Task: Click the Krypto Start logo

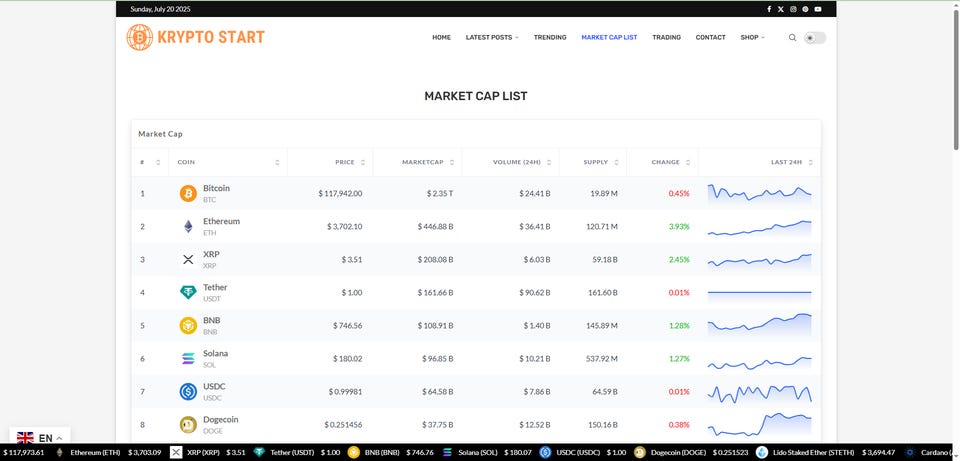Action: (x=196, y=38)
